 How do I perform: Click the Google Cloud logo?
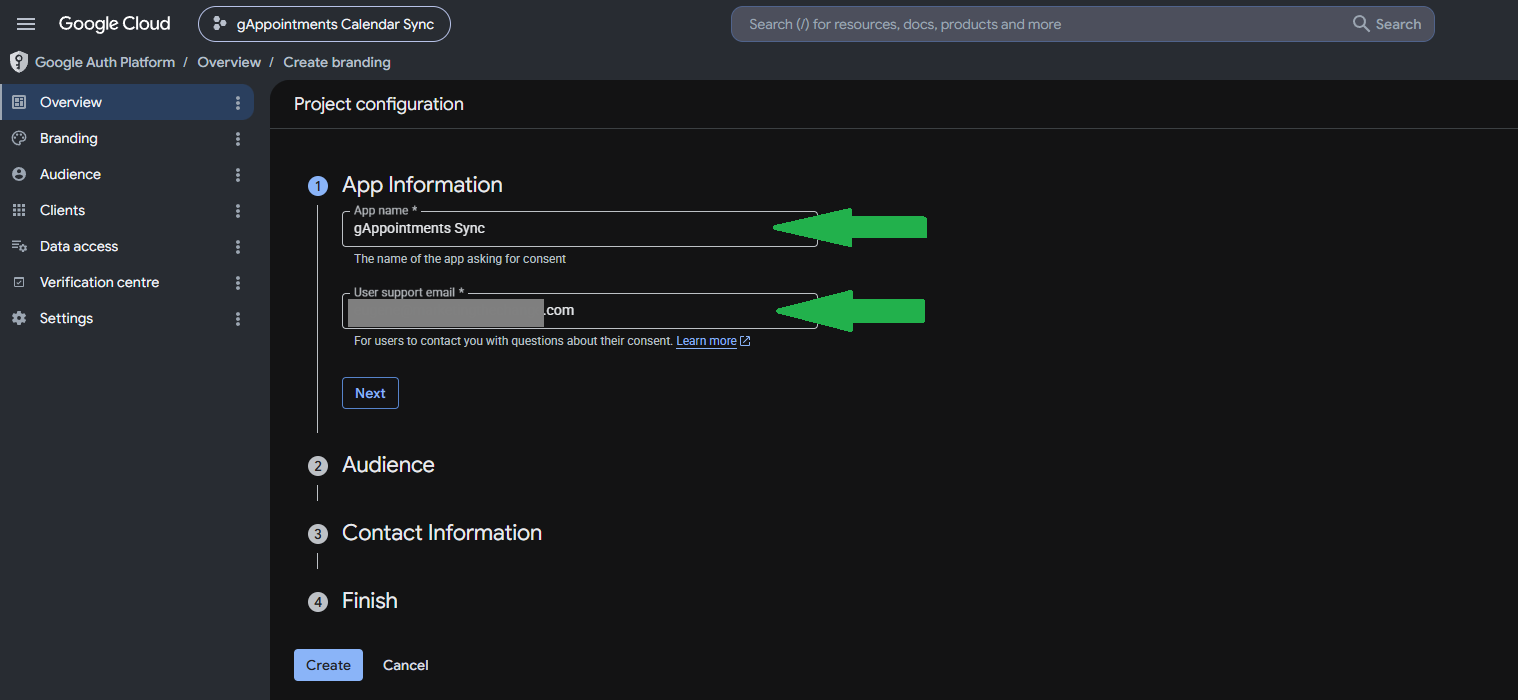pyautogui.click(x=114, y=24)
